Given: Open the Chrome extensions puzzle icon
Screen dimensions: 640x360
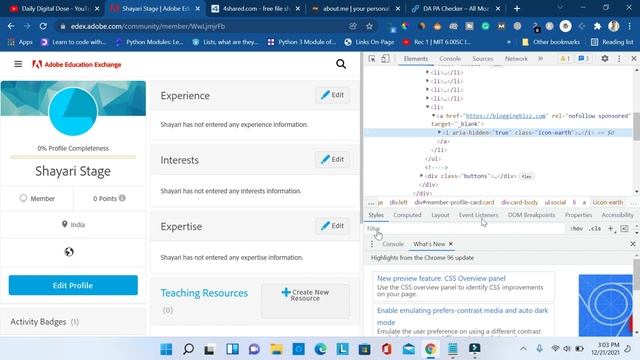Looking at the screenshot, I should coord(597,26).
